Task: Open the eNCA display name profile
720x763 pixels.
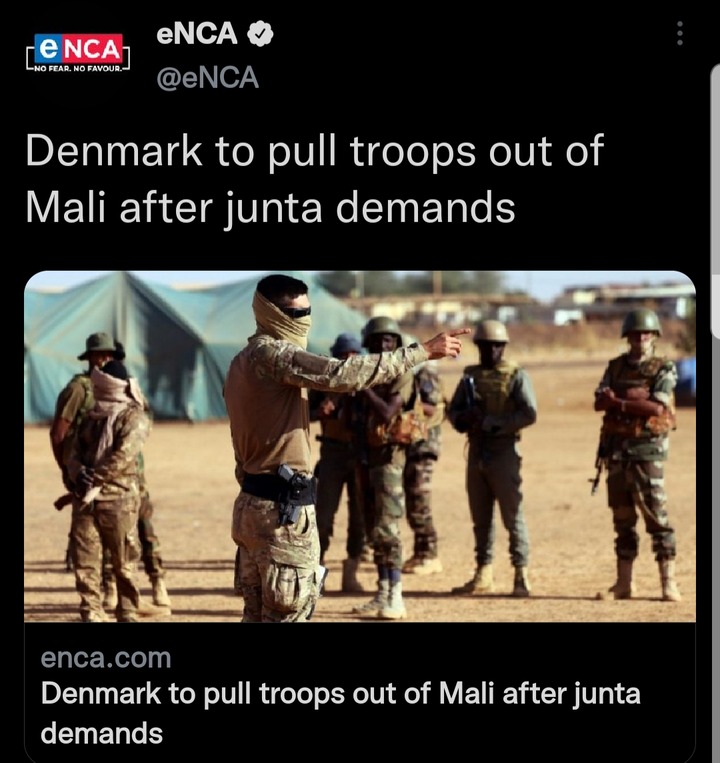Action: [197, 34]
